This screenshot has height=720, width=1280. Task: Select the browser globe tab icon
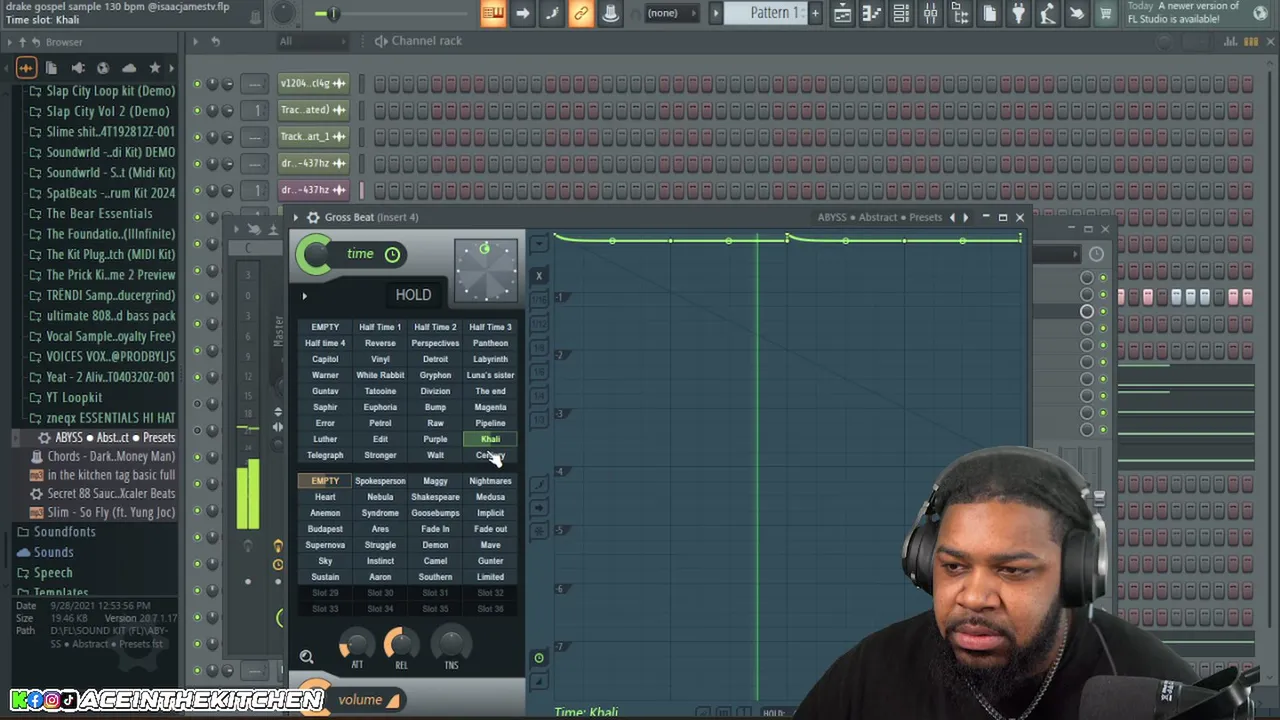[x=103, y=68]
